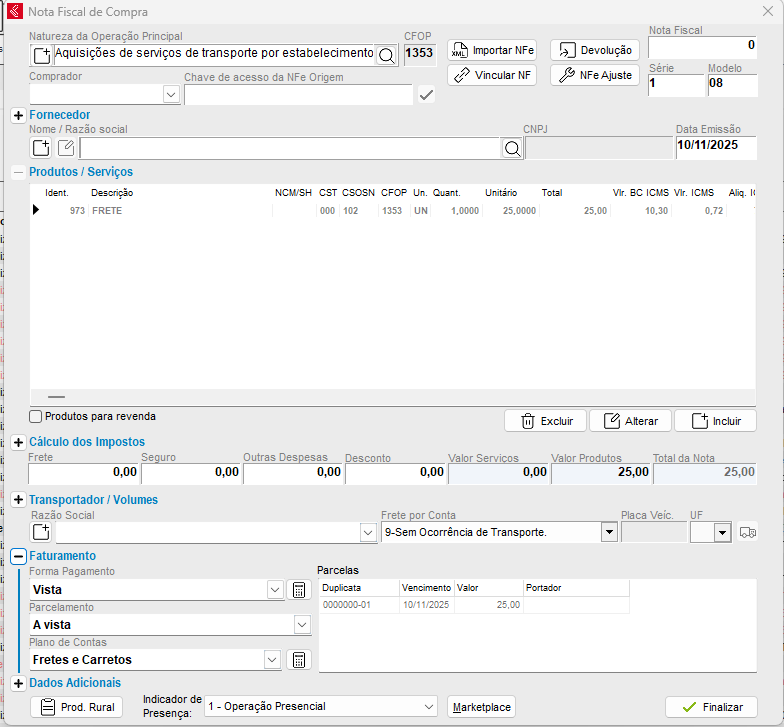This screenshot has width=784, height=727.
Task: Click the add new supplier icon under Fornecedor
Action: (41, 148)
